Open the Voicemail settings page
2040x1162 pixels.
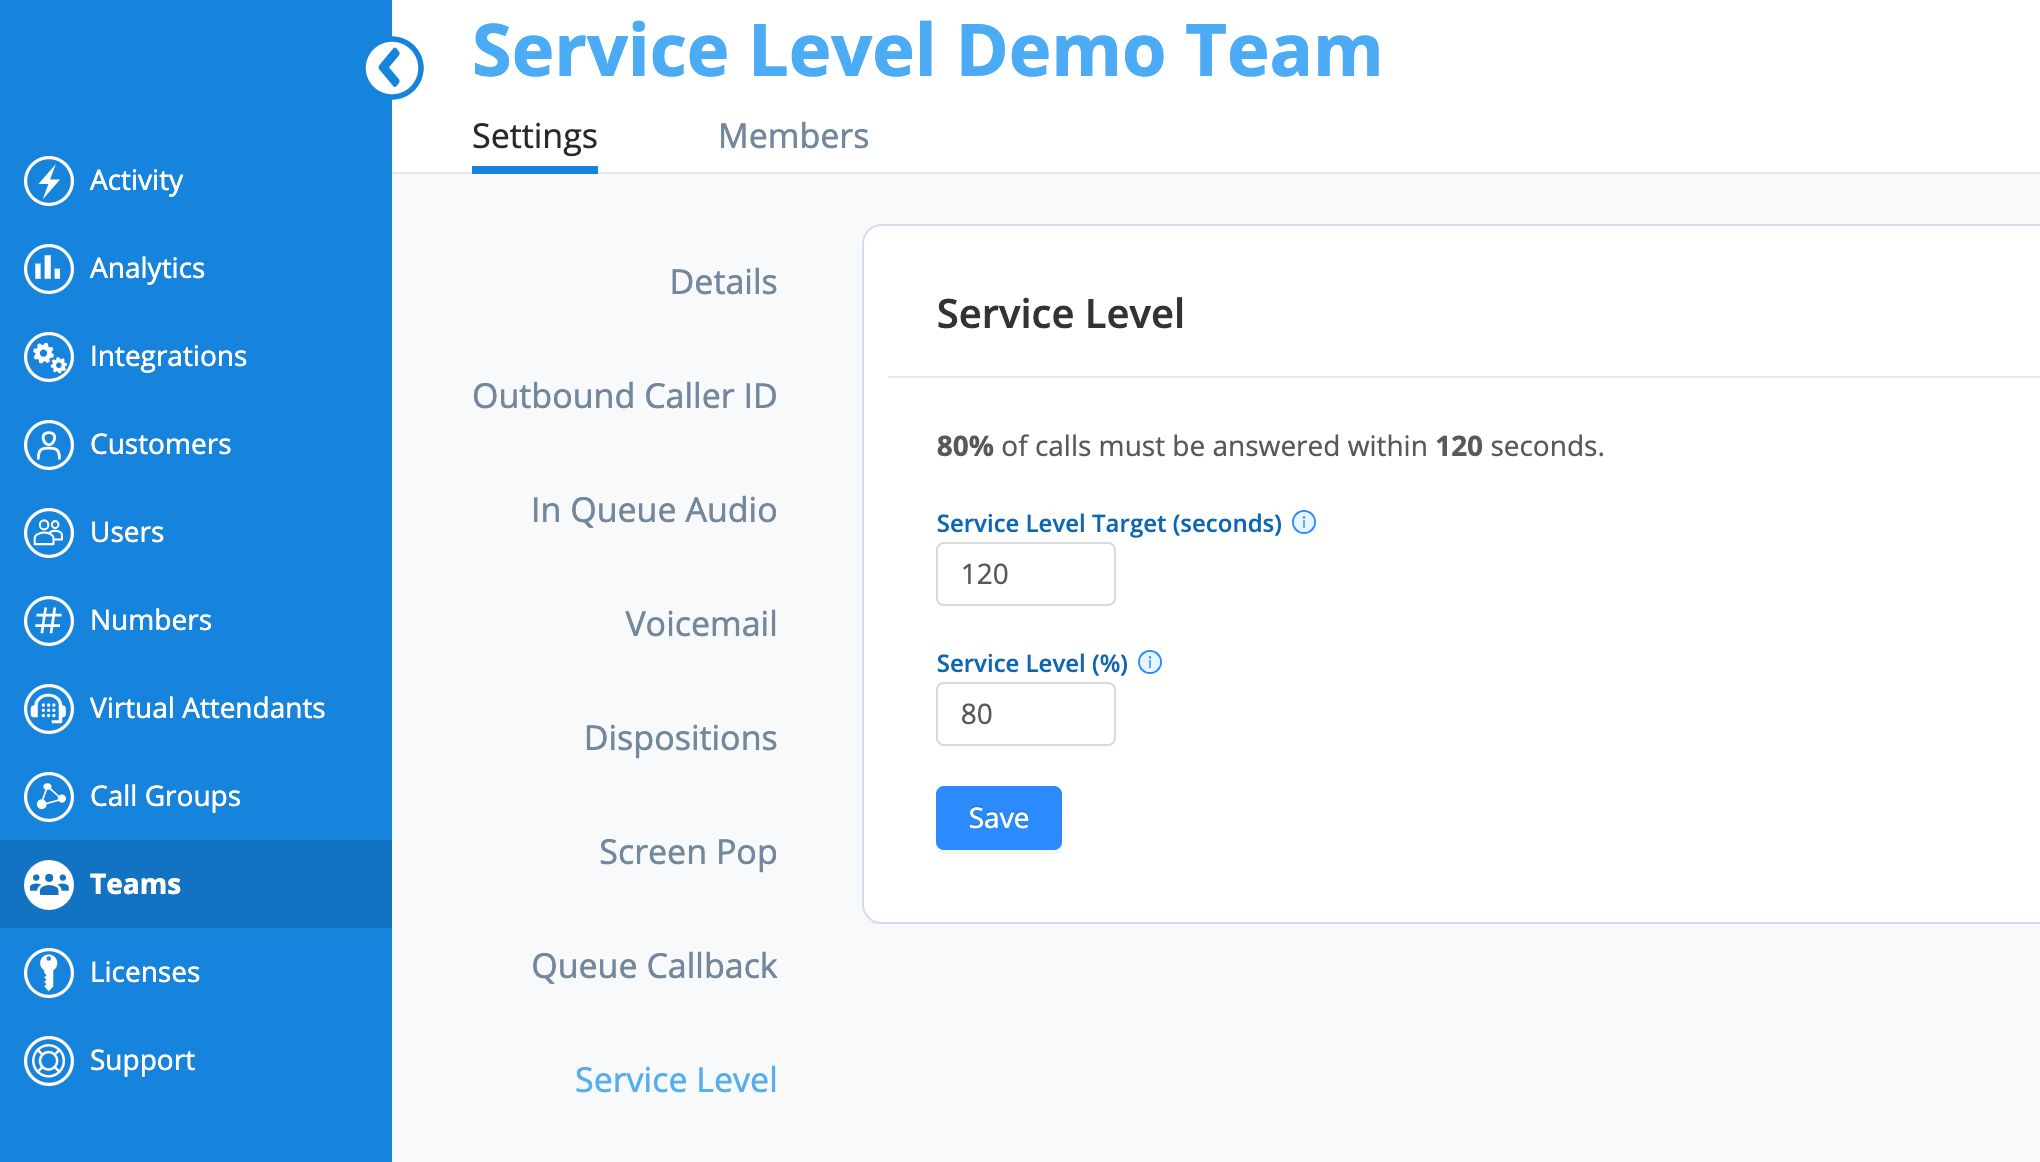(x=700, y=623)
